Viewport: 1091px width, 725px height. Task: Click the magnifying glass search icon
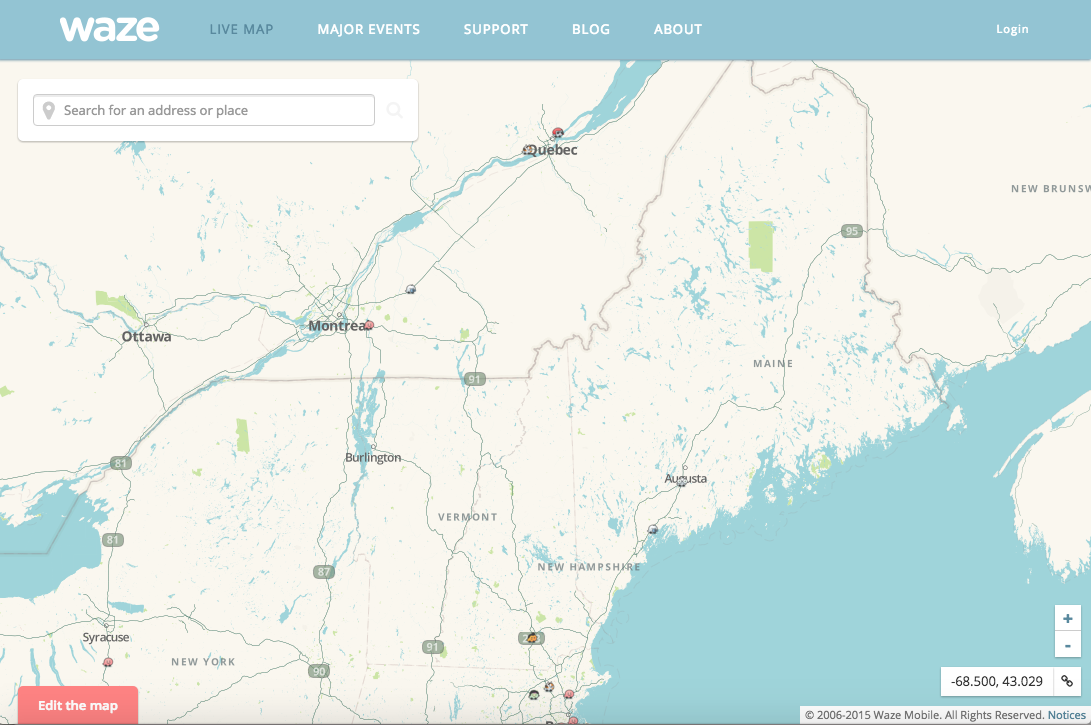pos(395,110)
